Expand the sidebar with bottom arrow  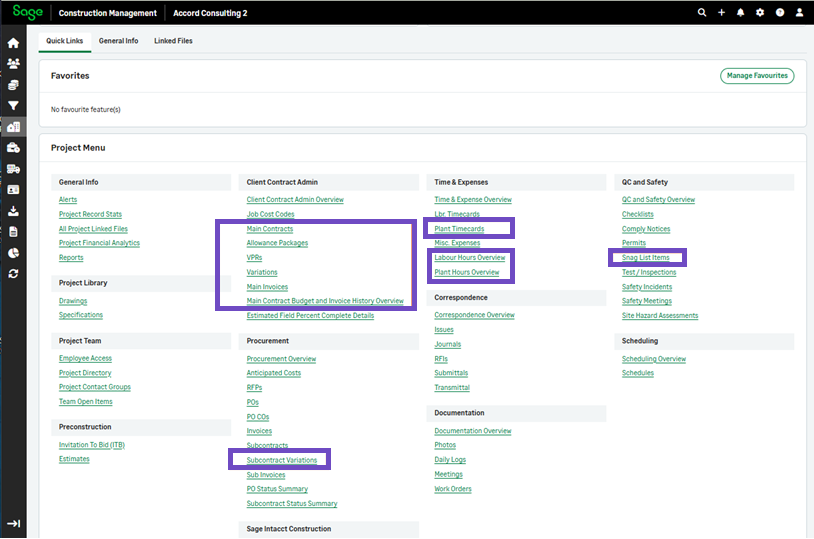(13, 524)
